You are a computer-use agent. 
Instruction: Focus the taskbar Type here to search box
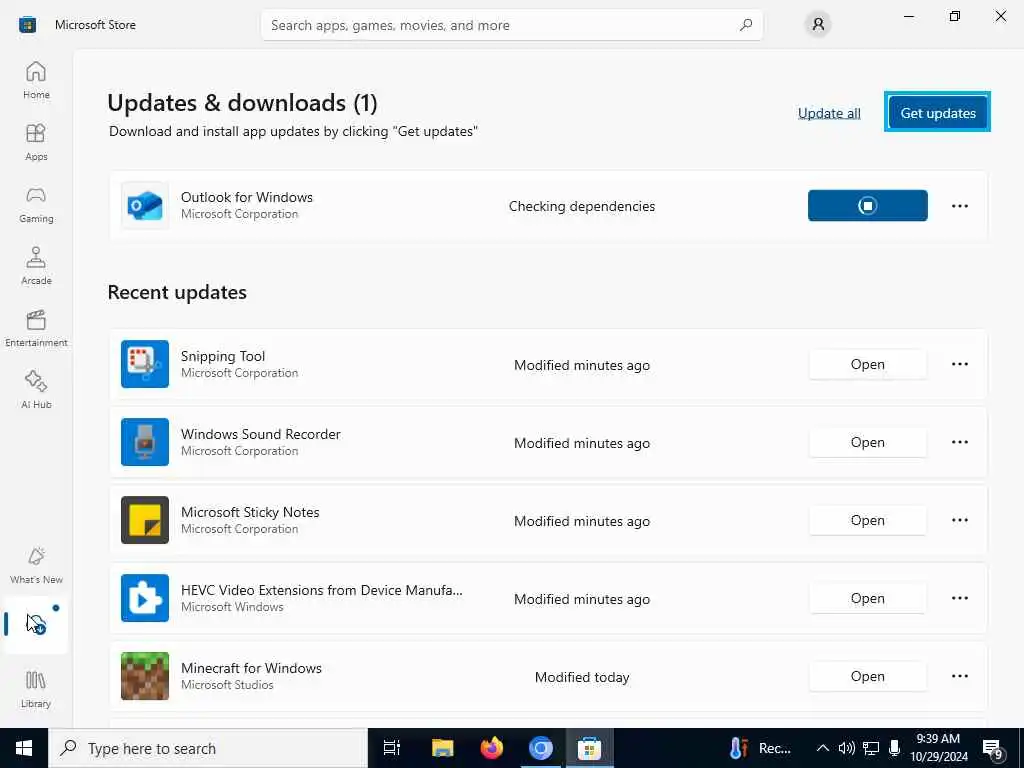208,748
